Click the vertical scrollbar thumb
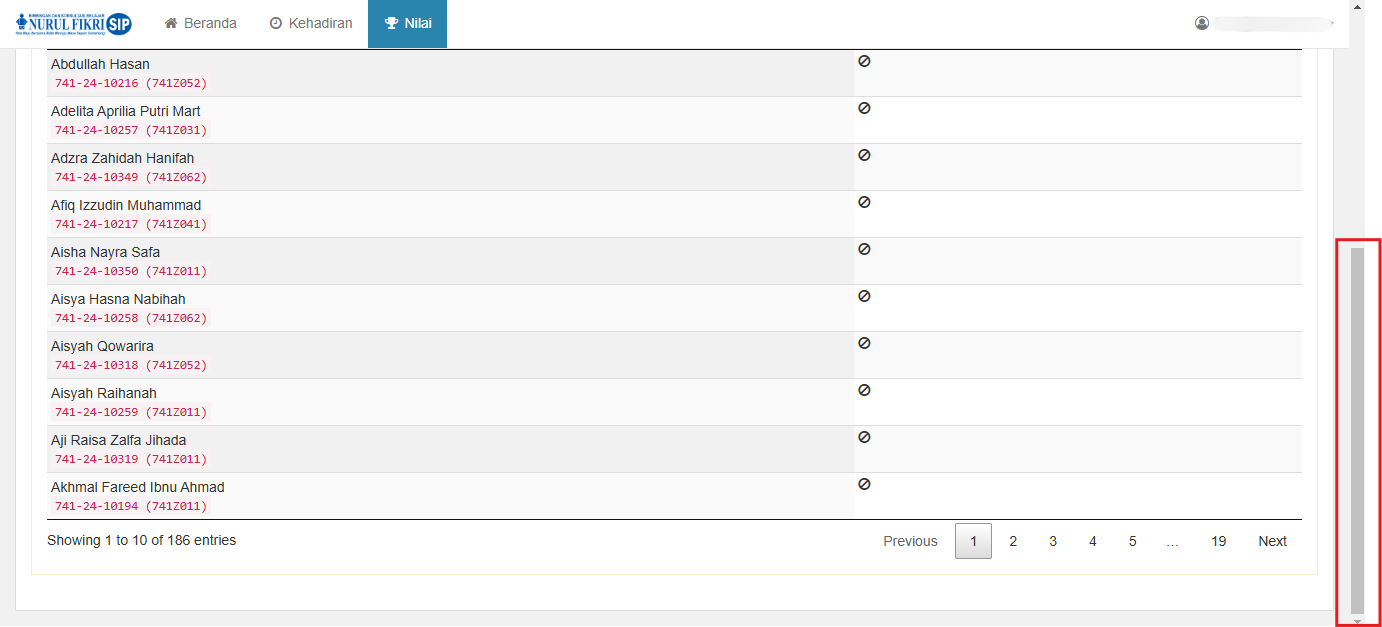Screen dimensions: 1382x627 (1357, 430)
